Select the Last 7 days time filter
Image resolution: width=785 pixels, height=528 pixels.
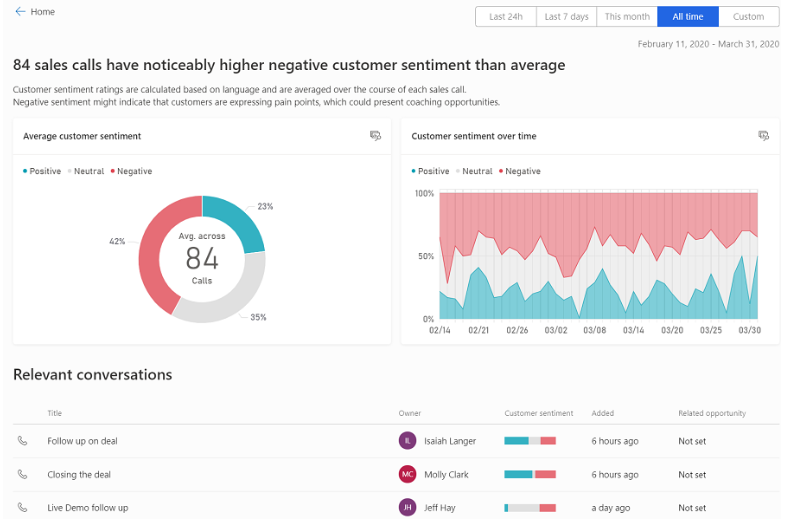point(566,17)
